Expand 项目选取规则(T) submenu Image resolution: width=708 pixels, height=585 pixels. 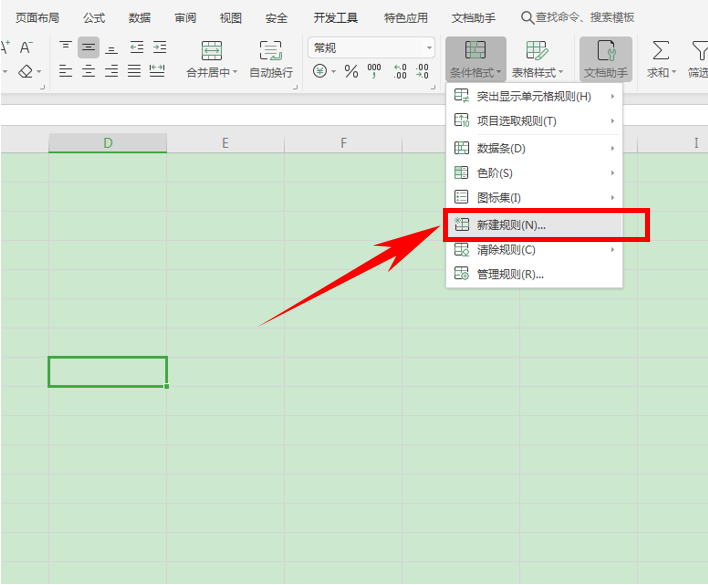534,121
